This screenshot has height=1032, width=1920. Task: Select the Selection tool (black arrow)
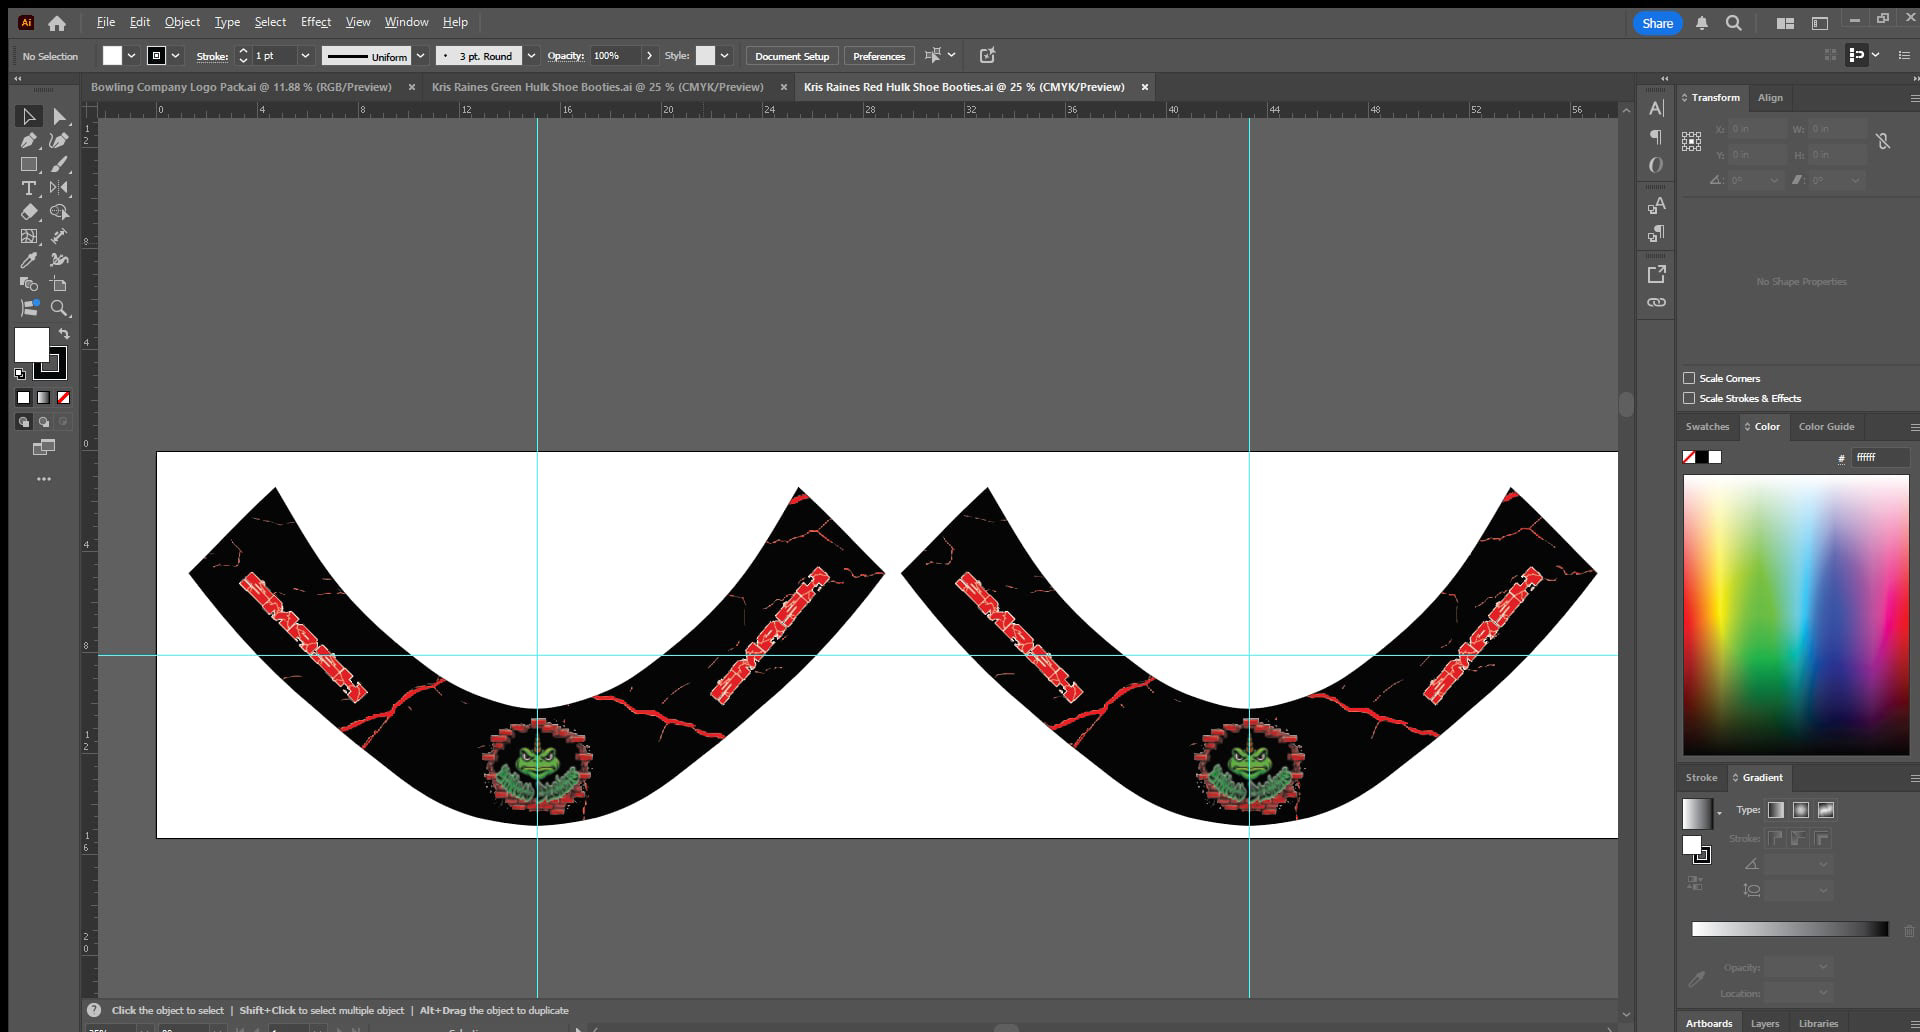tap(29, 117)
